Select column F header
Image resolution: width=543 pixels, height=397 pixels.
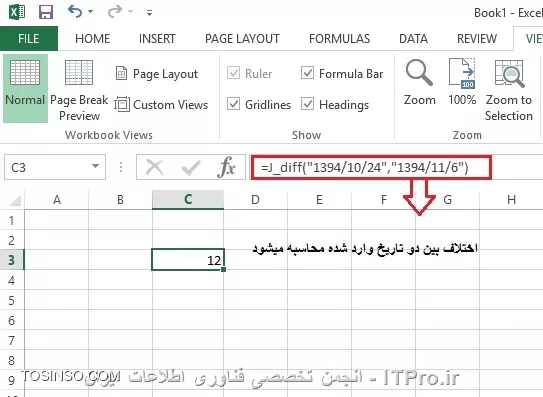coord(383,200)
